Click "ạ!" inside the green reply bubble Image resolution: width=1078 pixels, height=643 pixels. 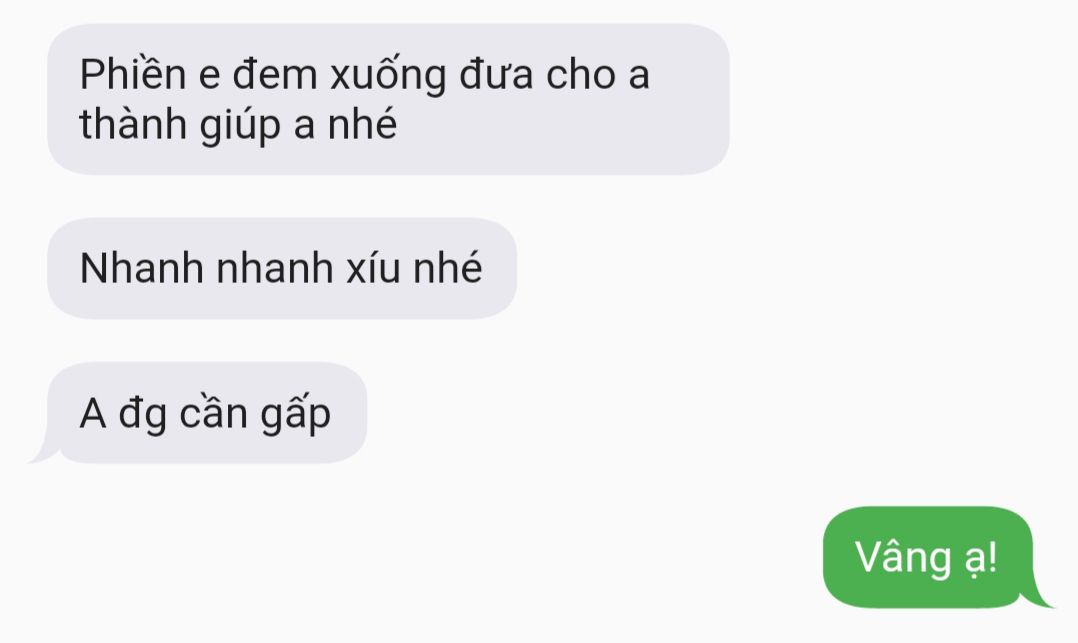(981, 558)
